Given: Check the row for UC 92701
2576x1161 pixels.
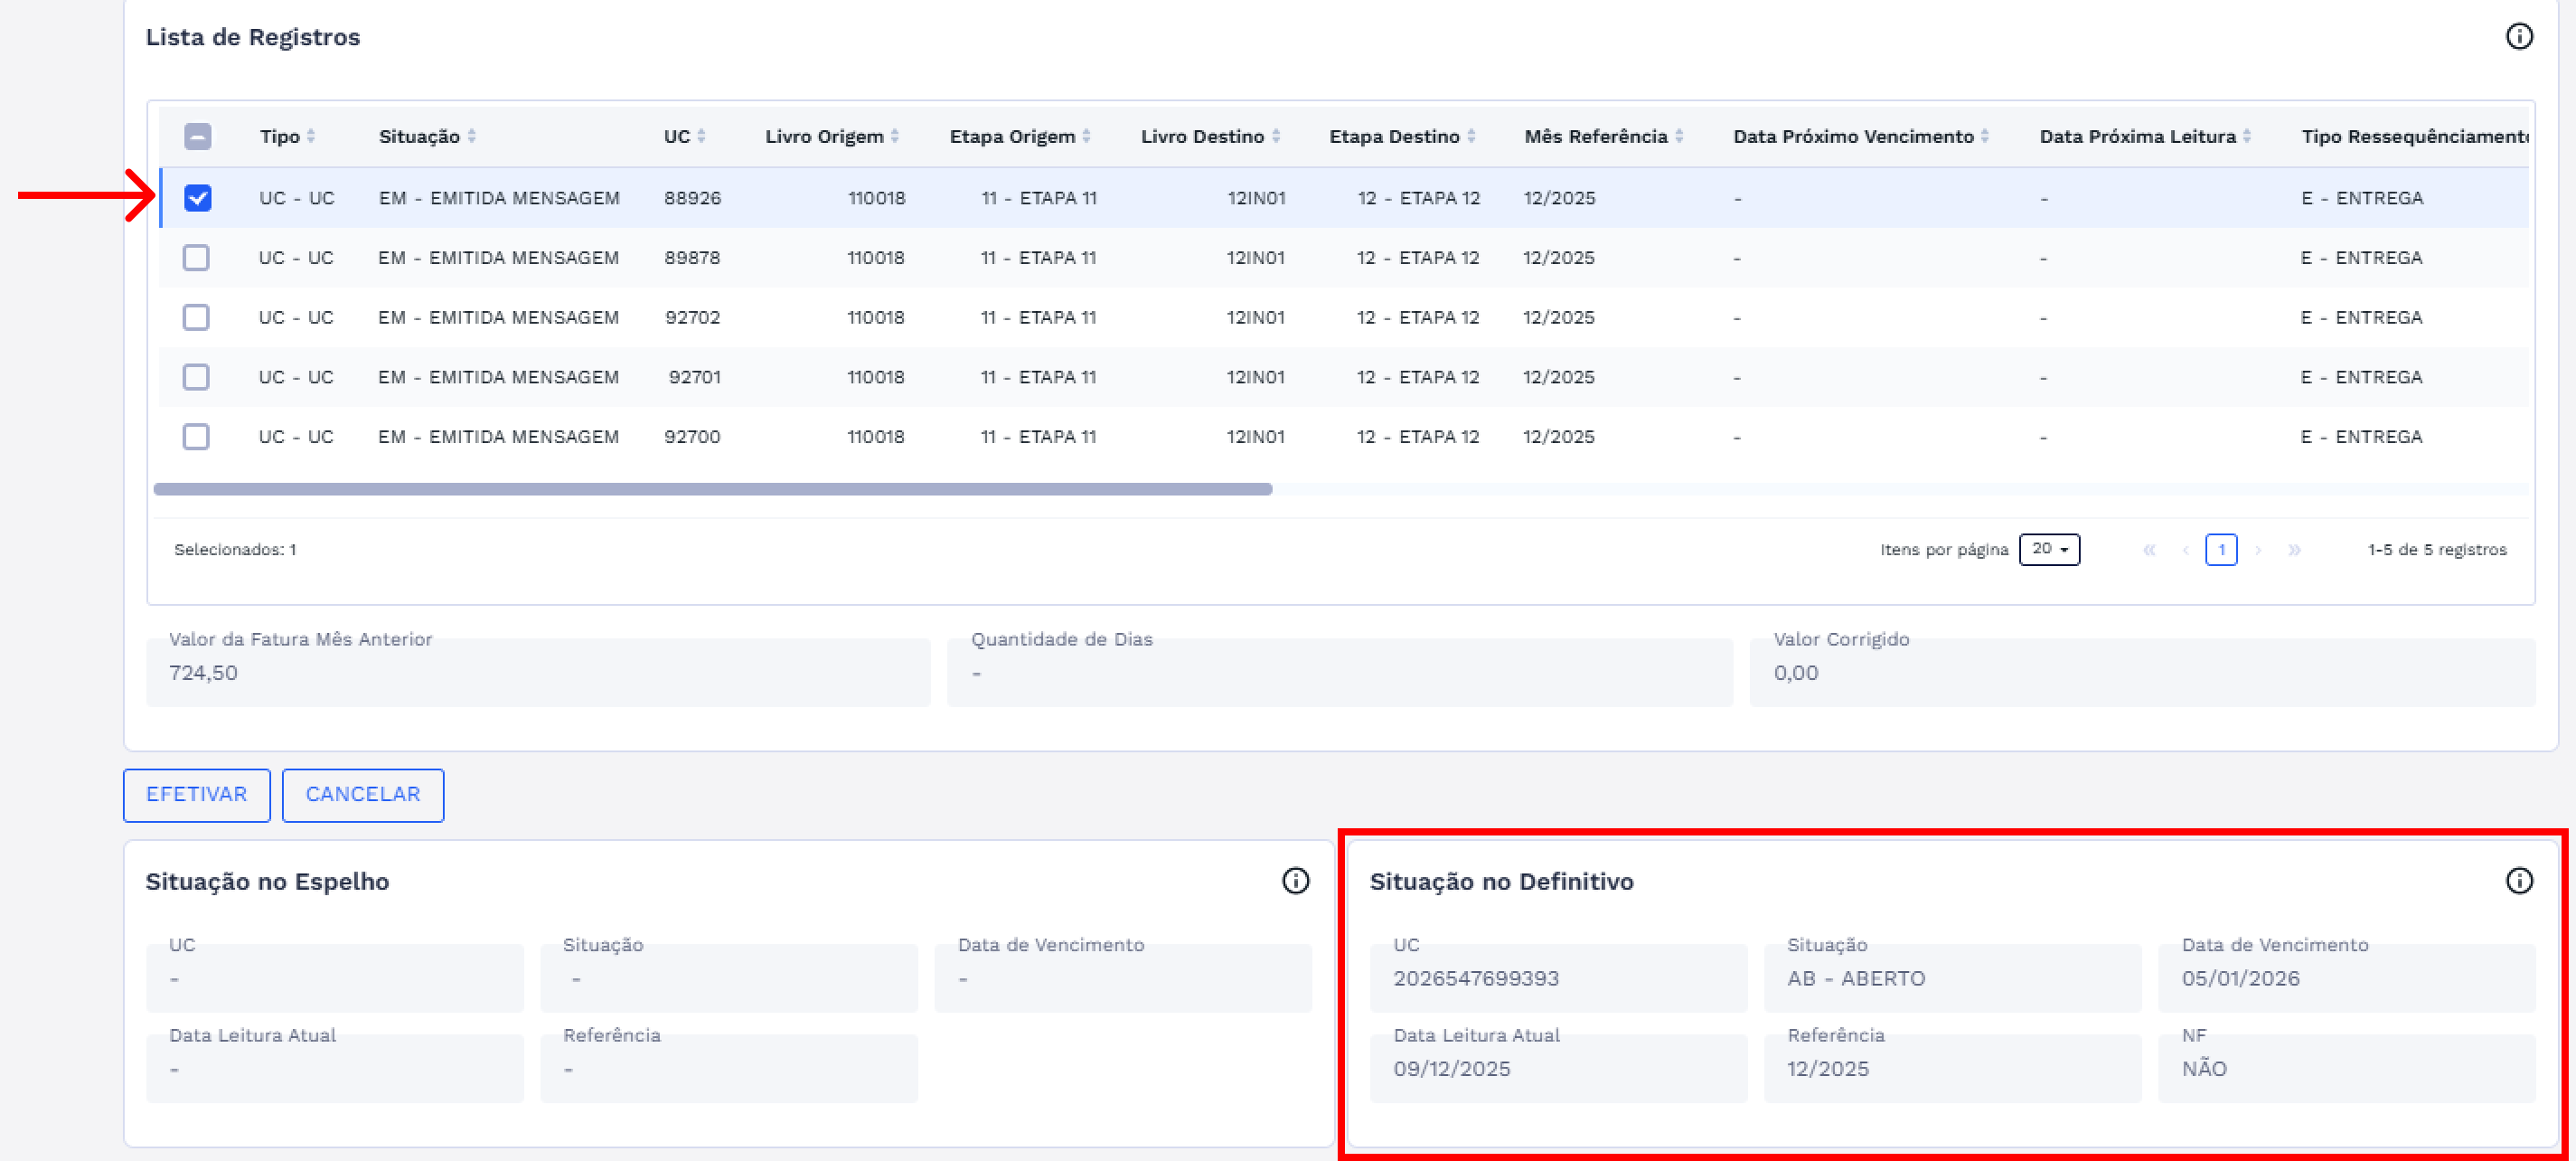Looking at the screenshot, I should point(196,377).
